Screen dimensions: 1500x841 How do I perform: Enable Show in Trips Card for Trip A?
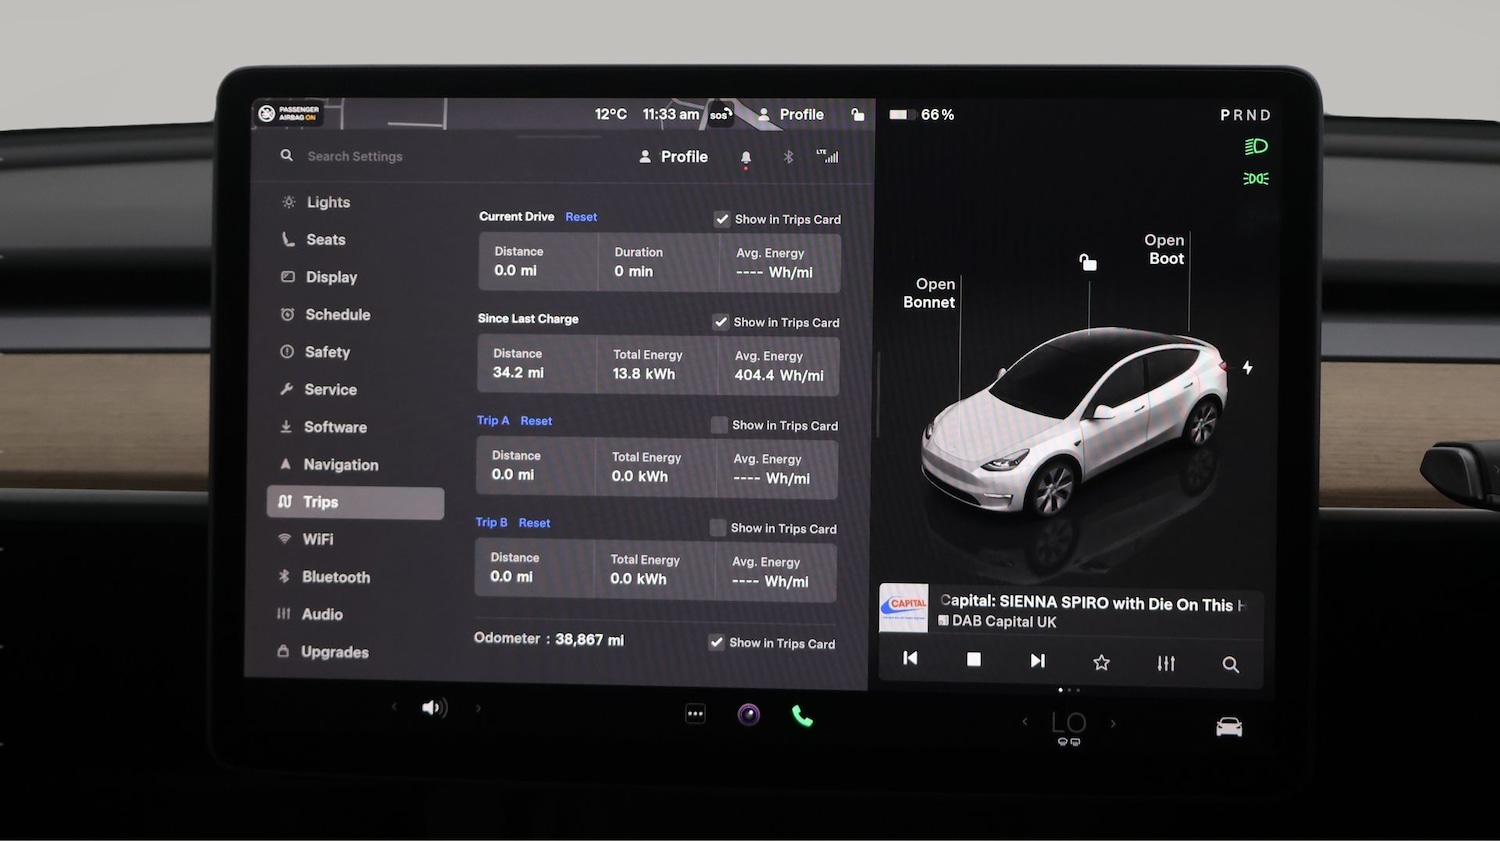pos(718,424)
